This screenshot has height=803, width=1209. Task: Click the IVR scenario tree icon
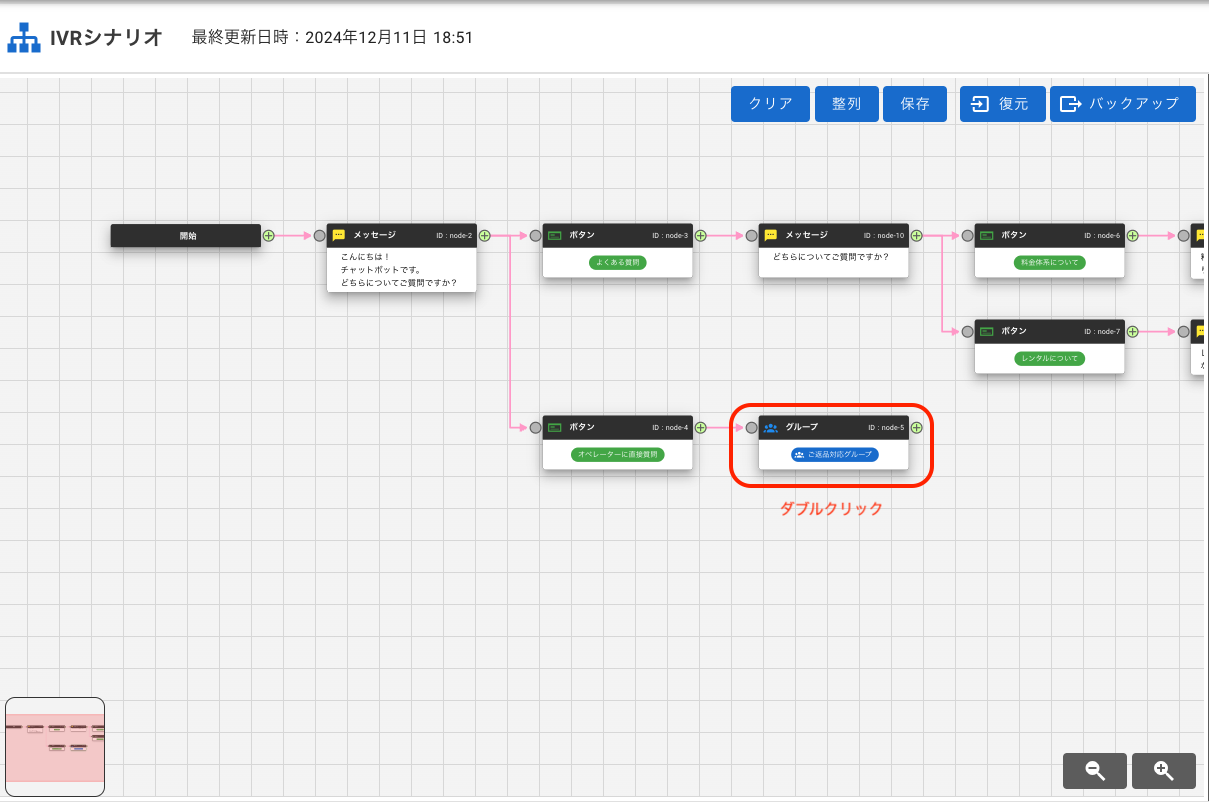pos(24,38)
